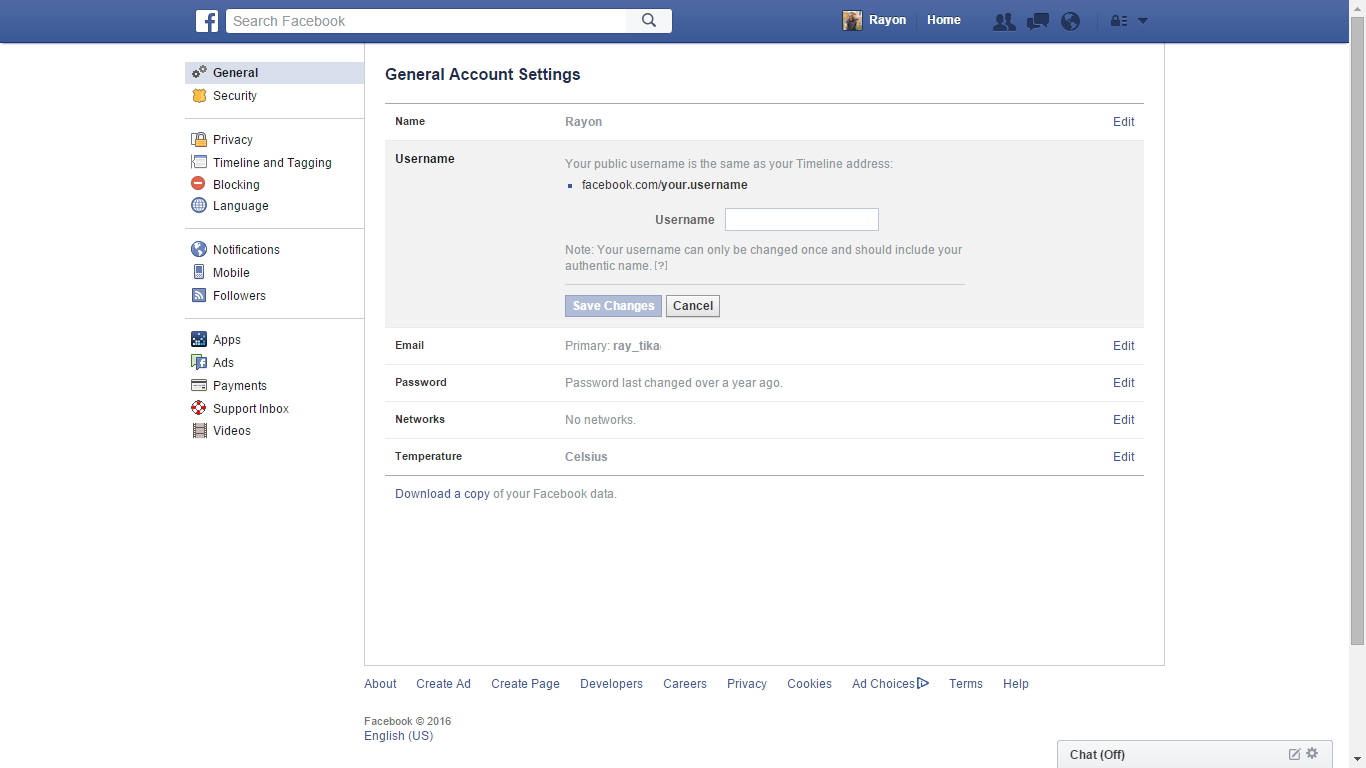The width and height of the screenshot is (1366, 768).
Task: Click the Security badge icon
Action: coord(199,96)
